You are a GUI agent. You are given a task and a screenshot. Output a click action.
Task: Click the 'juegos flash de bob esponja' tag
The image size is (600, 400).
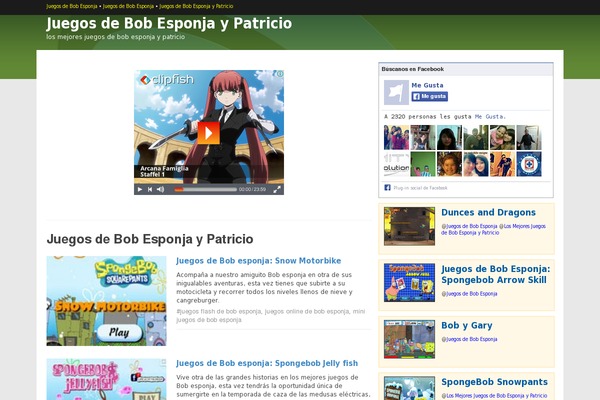(219, 311)
